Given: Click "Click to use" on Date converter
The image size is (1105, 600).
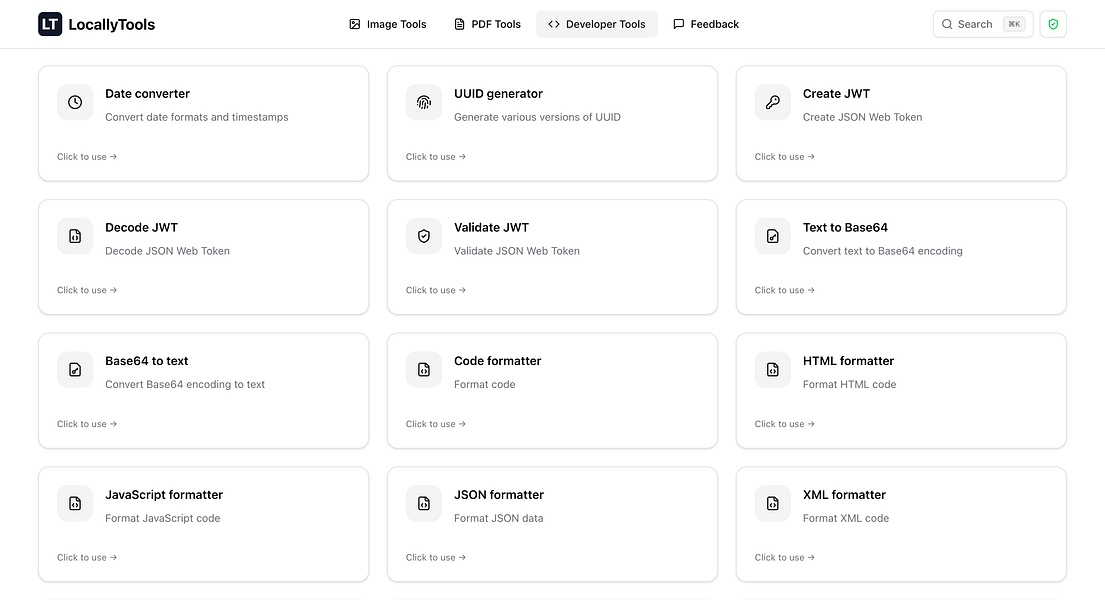Looking at the screenshot, I should point(87,156).
